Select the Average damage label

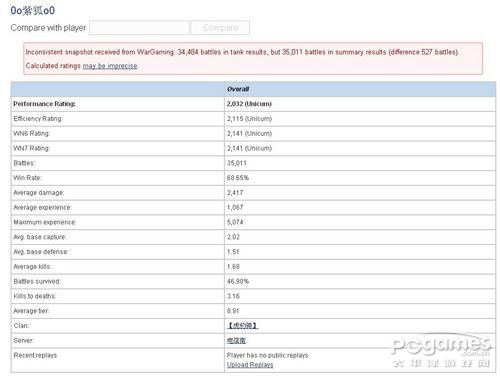(x=39, y=193)
